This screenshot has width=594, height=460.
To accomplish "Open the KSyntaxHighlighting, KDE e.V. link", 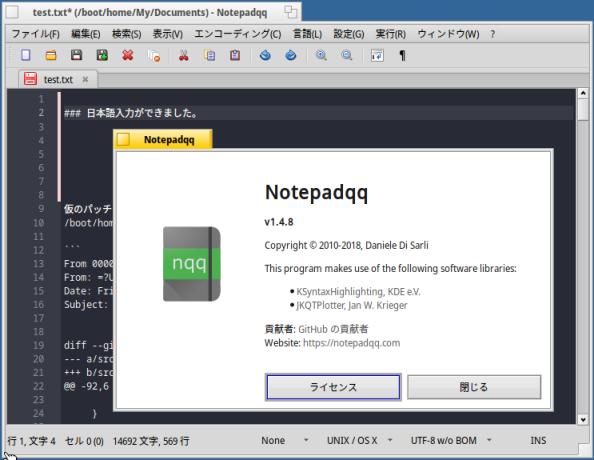I will pyautogui.click(x=358, y=292).
